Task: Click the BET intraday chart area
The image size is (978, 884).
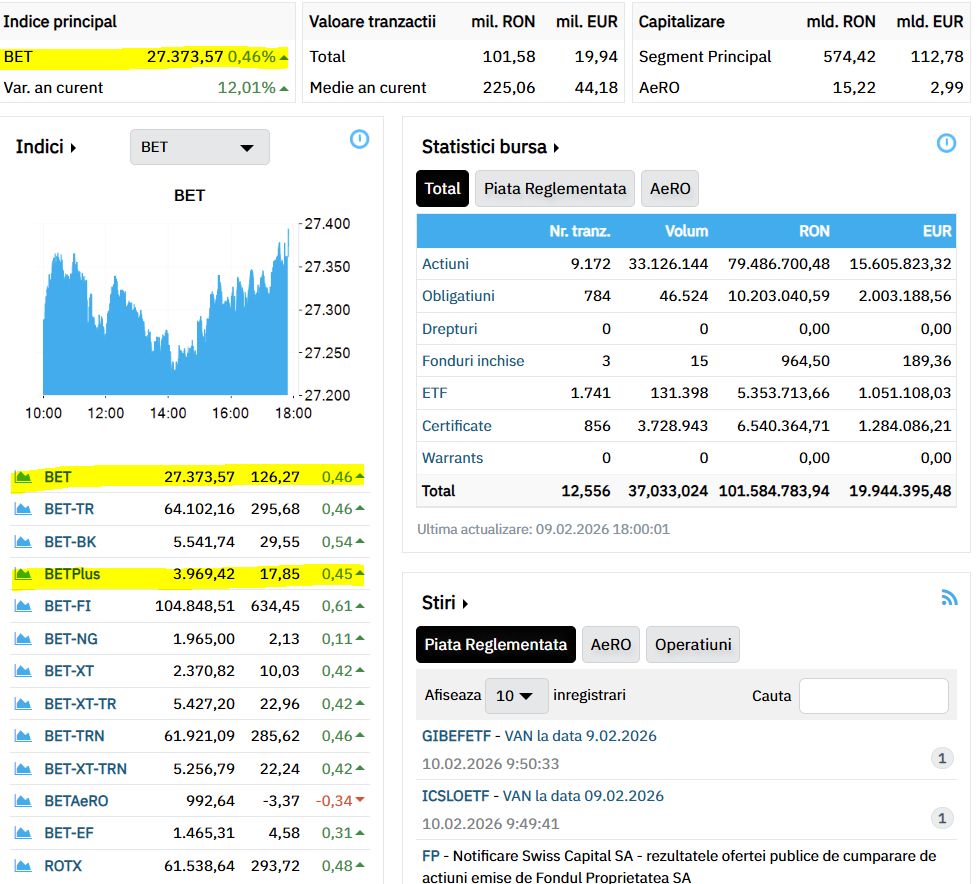Action: pyautogui.click(x=165, y=310)
